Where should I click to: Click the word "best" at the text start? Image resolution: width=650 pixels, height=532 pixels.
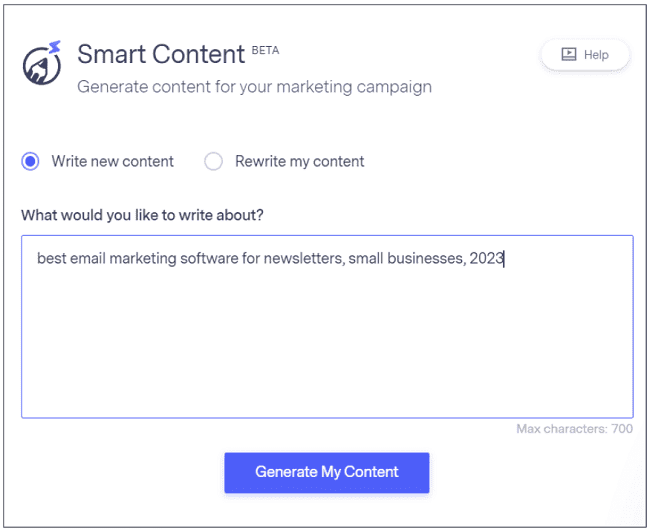[52, 259]
